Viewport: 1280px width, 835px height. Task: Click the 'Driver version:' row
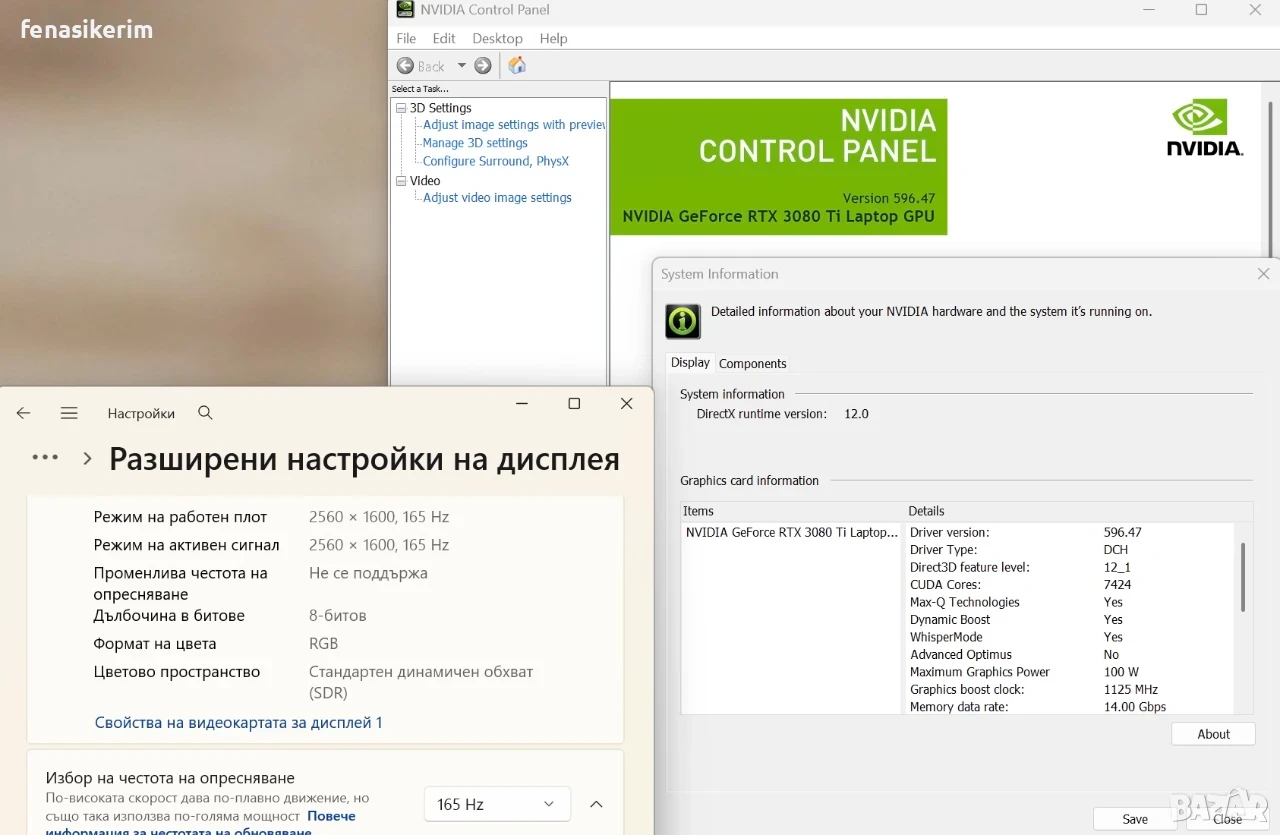click(1070, 533)
